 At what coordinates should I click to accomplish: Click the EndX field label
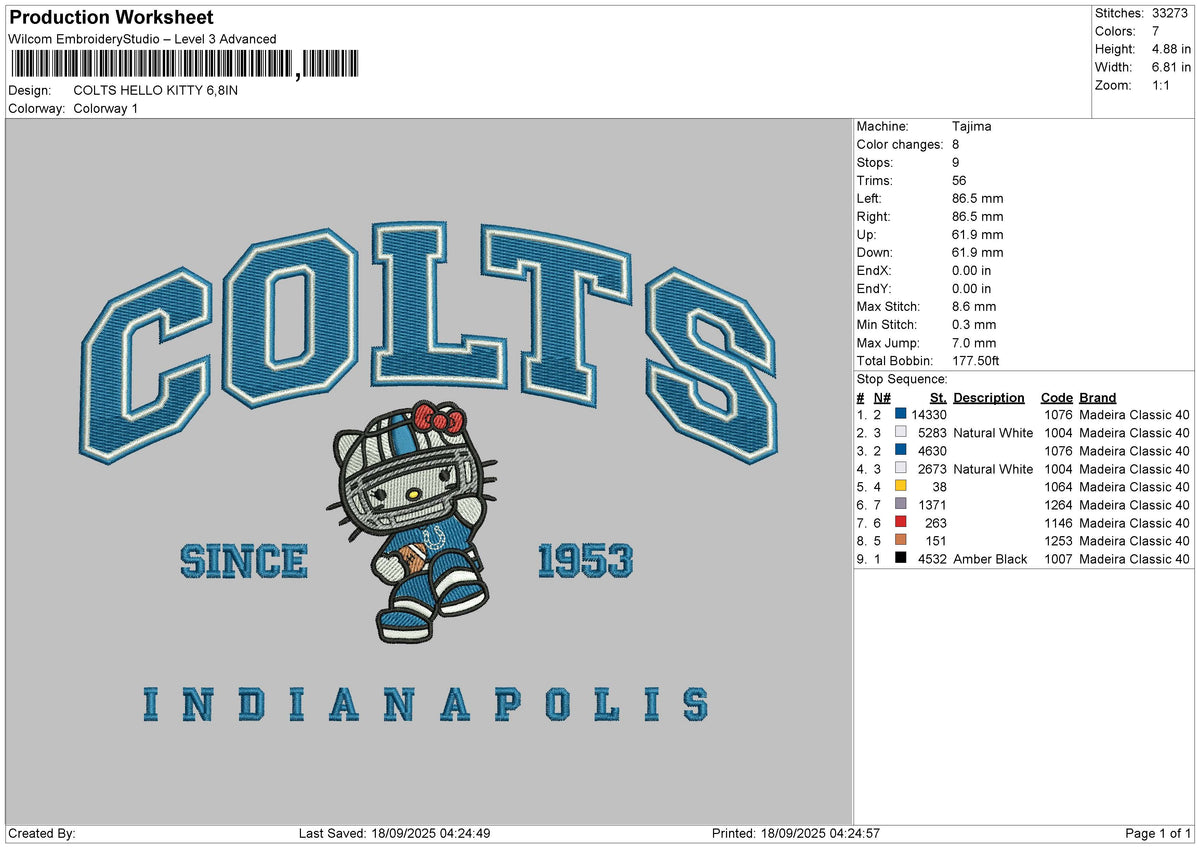coord(874,271)
